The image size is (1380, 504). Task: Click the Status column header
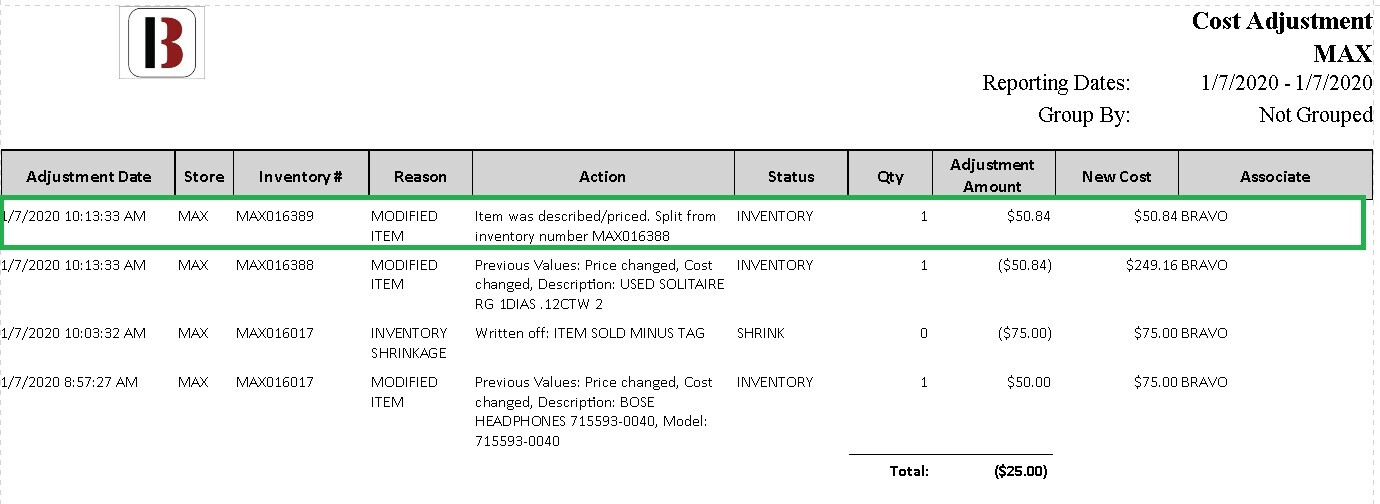click(791, 176)
